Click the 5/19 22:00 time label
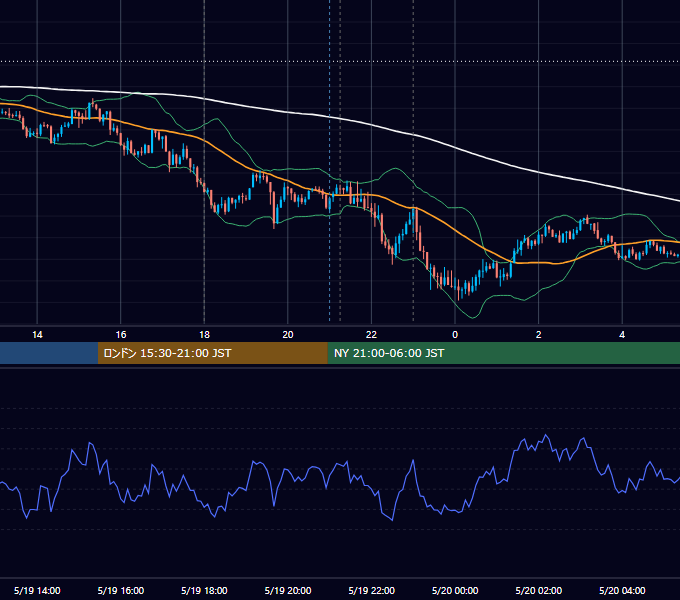680x600 pixels. 372,590
